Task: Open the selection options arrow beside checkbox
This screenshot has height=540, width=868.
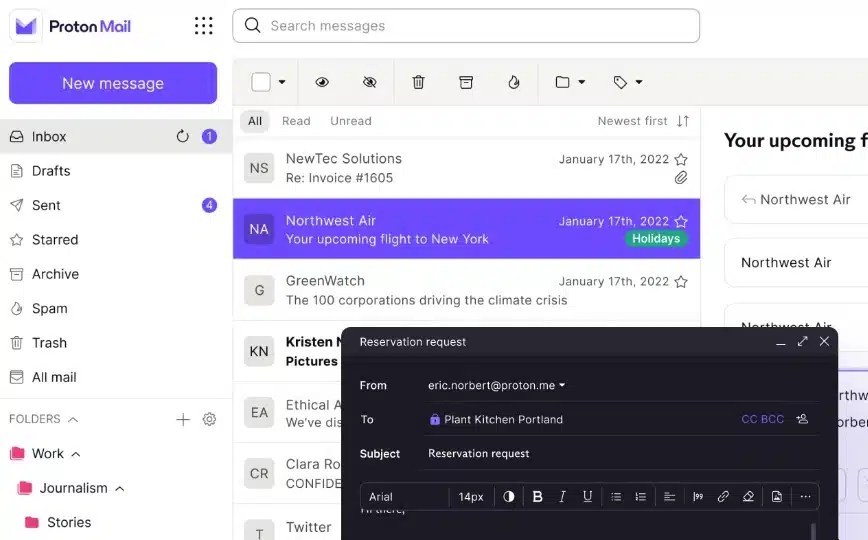Action: 282,82
